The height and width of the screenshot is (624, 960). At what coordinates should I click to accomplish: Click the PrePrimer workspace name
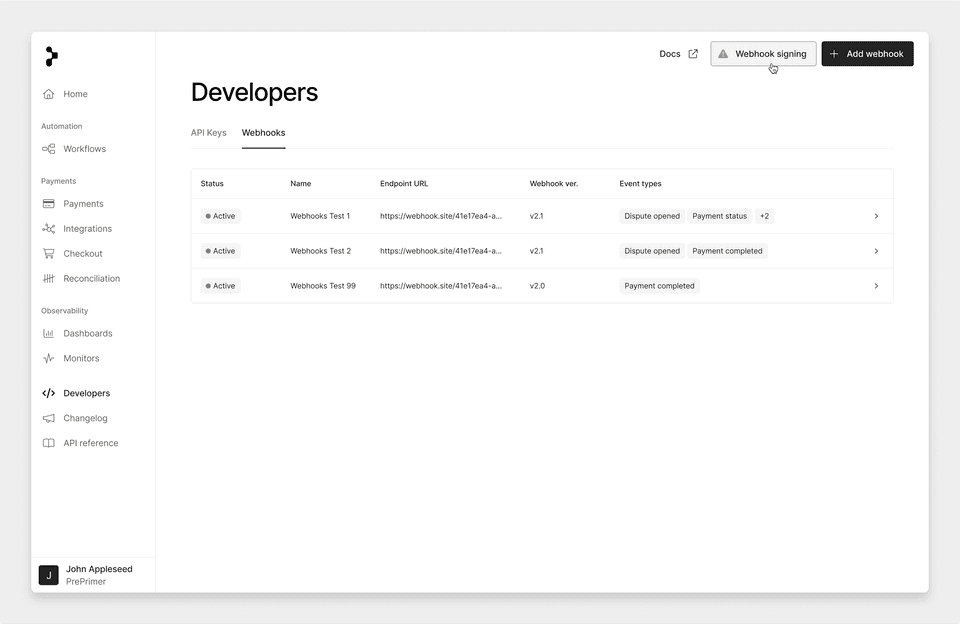[86, 582]
